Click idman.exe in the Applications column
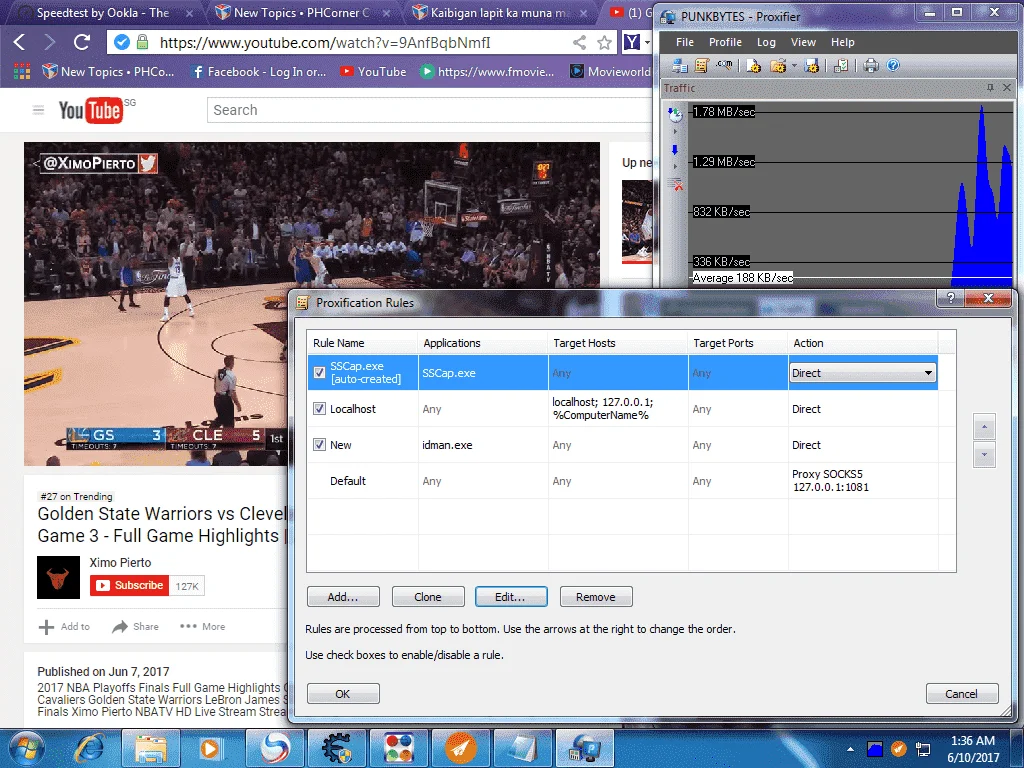 pyautogui.click(x=447, y=445)
